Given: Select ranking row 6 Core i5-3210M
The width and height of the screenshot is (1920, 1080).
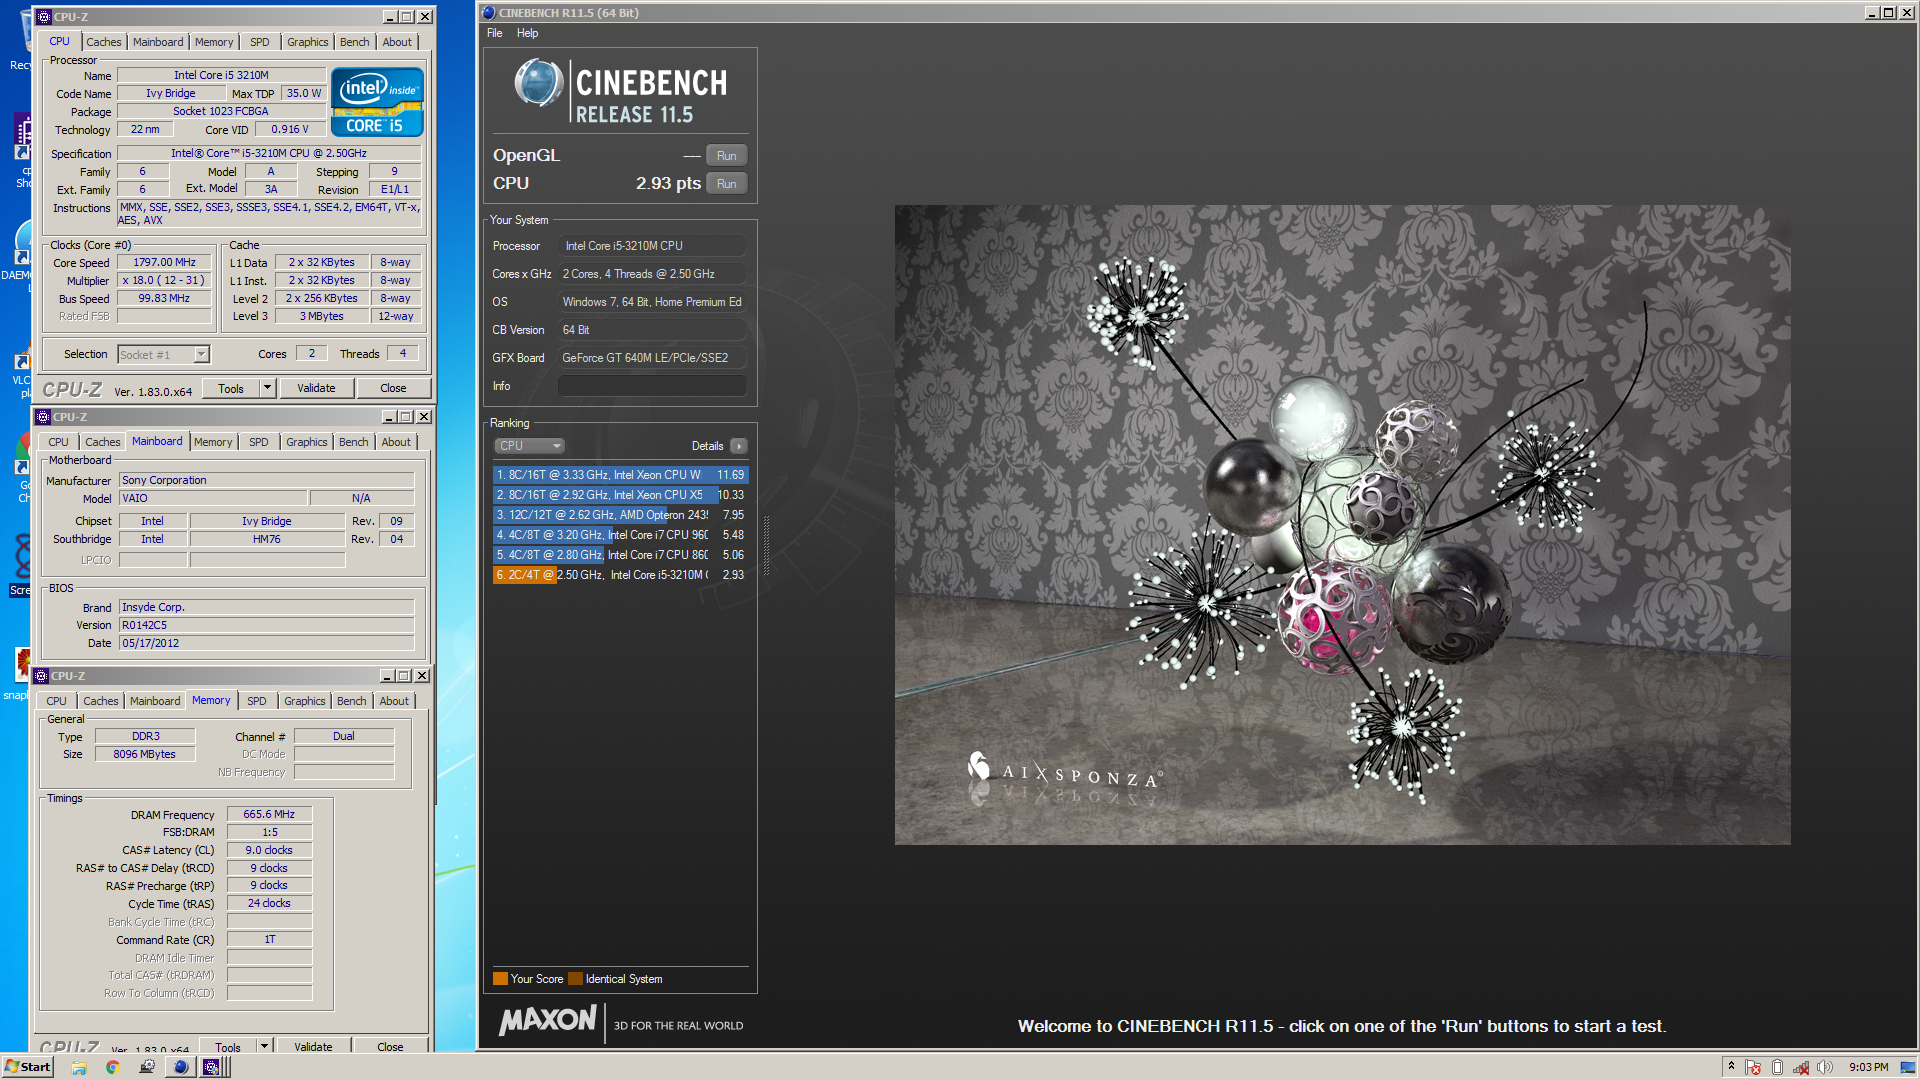Looking at the screenshot, I should 620,575.
